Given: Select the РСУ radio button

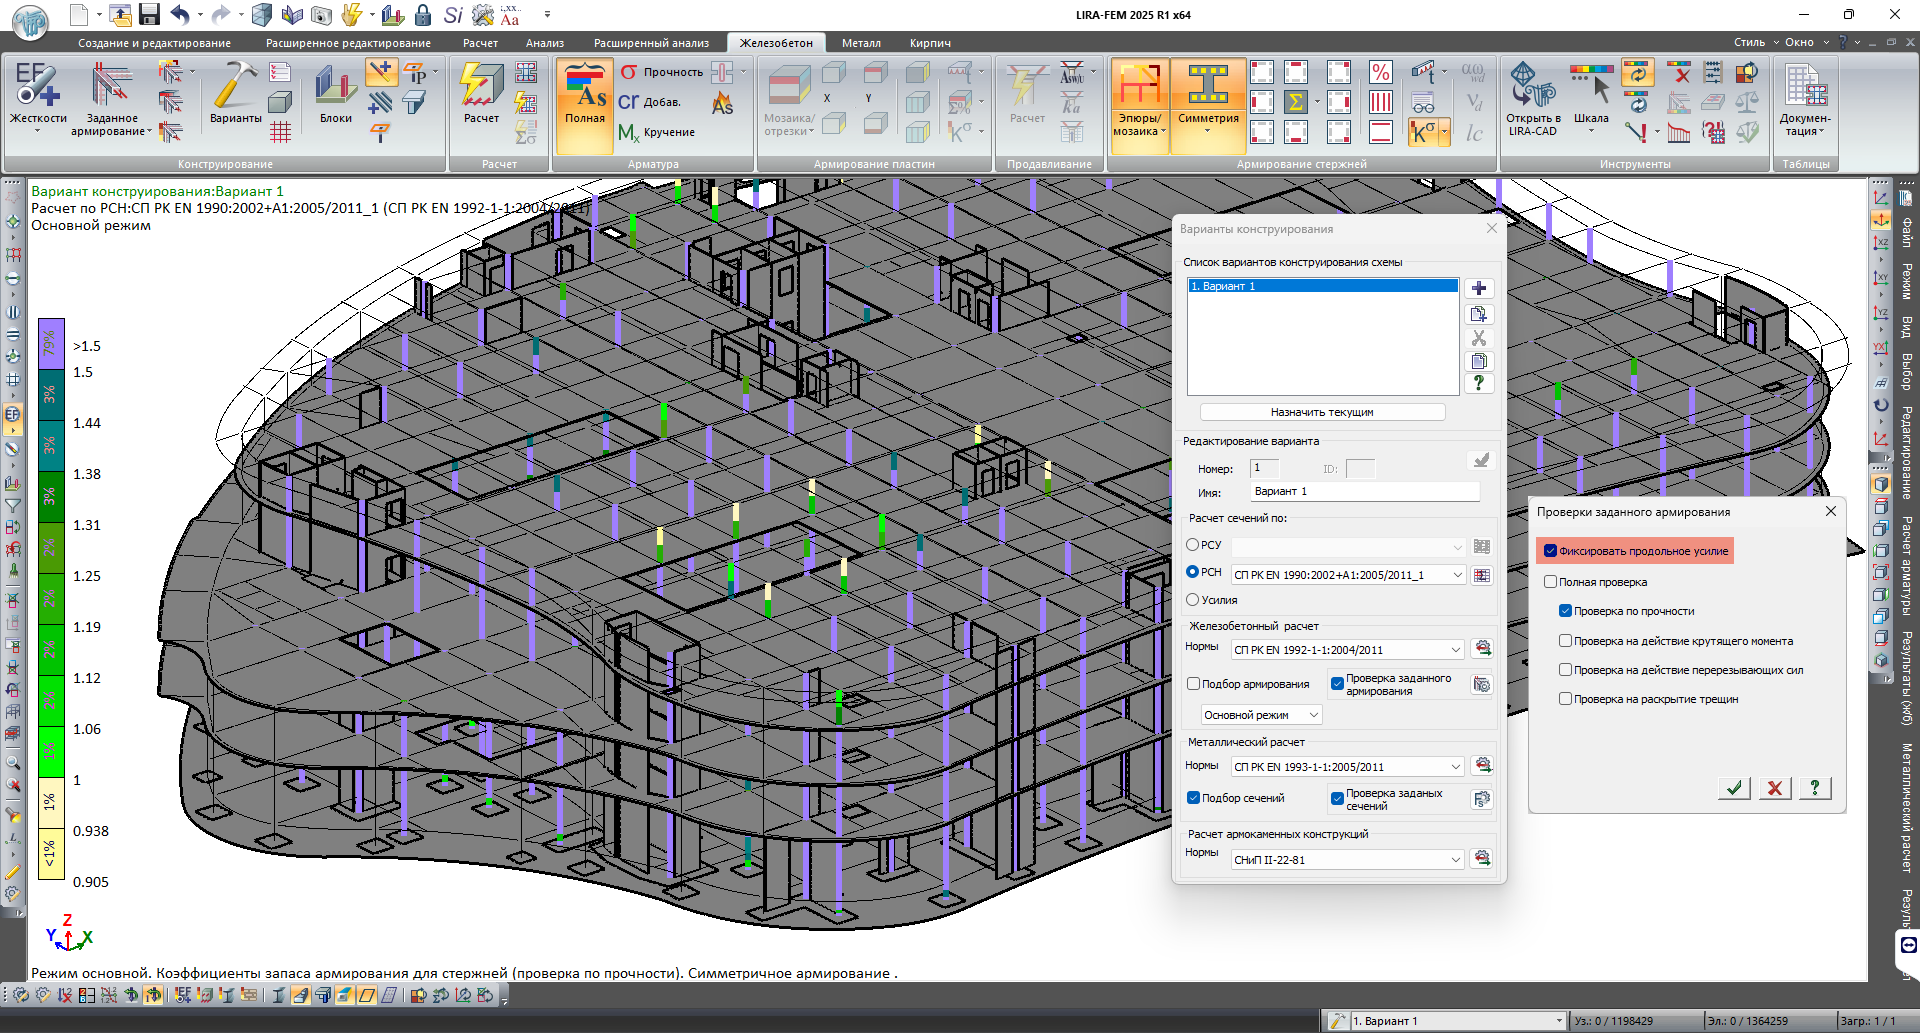Looking at the screenshot, I should pyautogui.click(x=1192, y=545).
